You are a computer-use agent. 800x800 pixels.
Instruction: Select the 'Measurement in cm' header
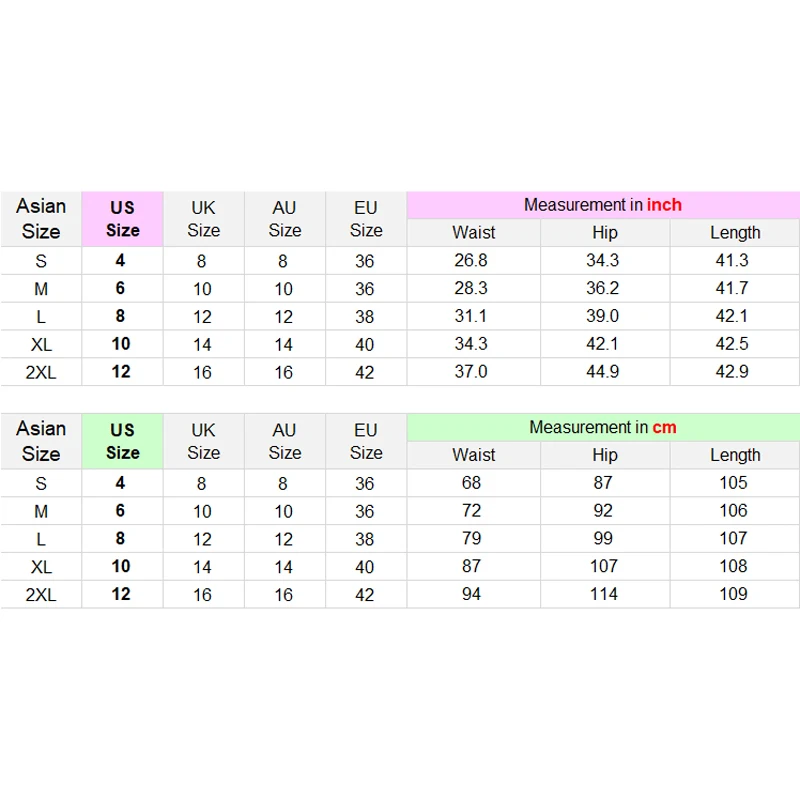coord(603,428)
